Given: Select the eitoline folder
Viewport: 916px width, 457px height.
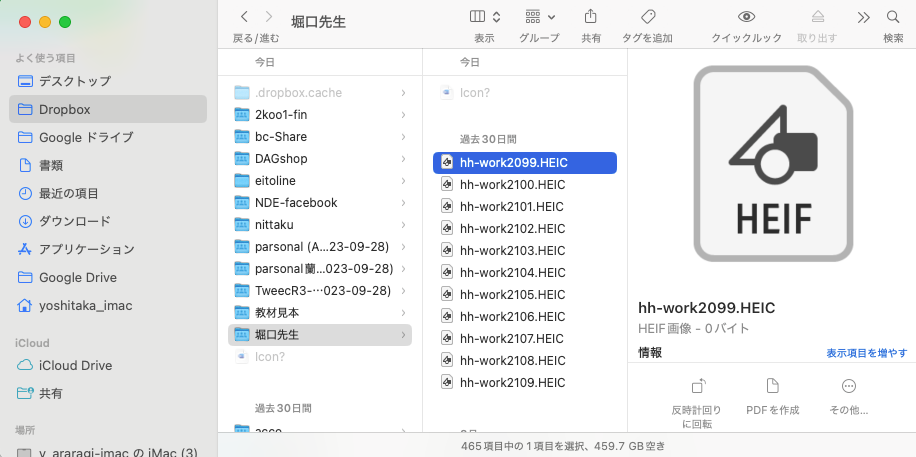Looking at the screenshot, I should point(320,181).
